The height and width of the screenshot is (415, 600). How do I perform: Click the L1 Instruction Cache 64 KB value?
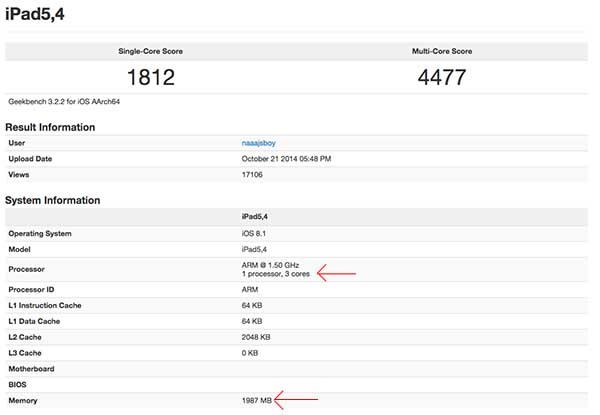tap(252, 306)
